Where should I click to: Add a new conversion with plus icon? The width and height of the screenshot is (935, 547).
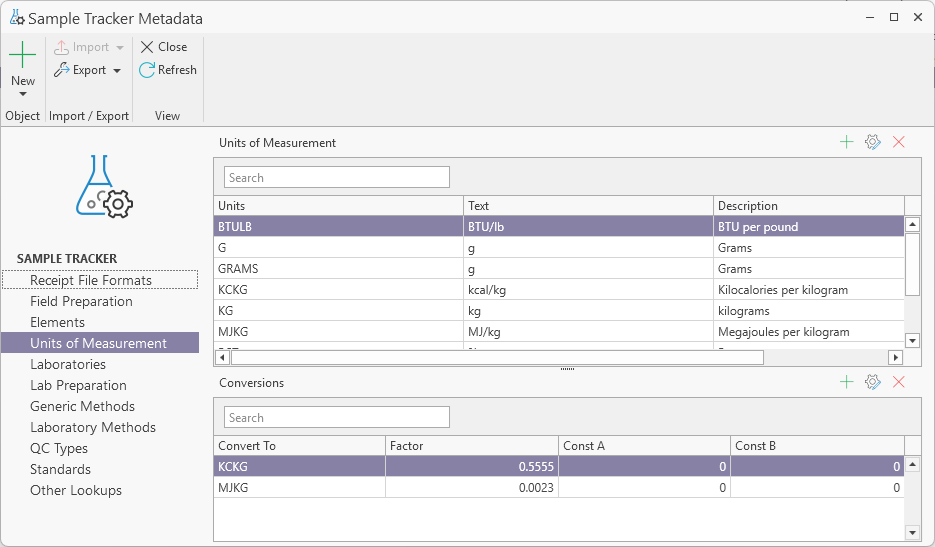(846, 382)
